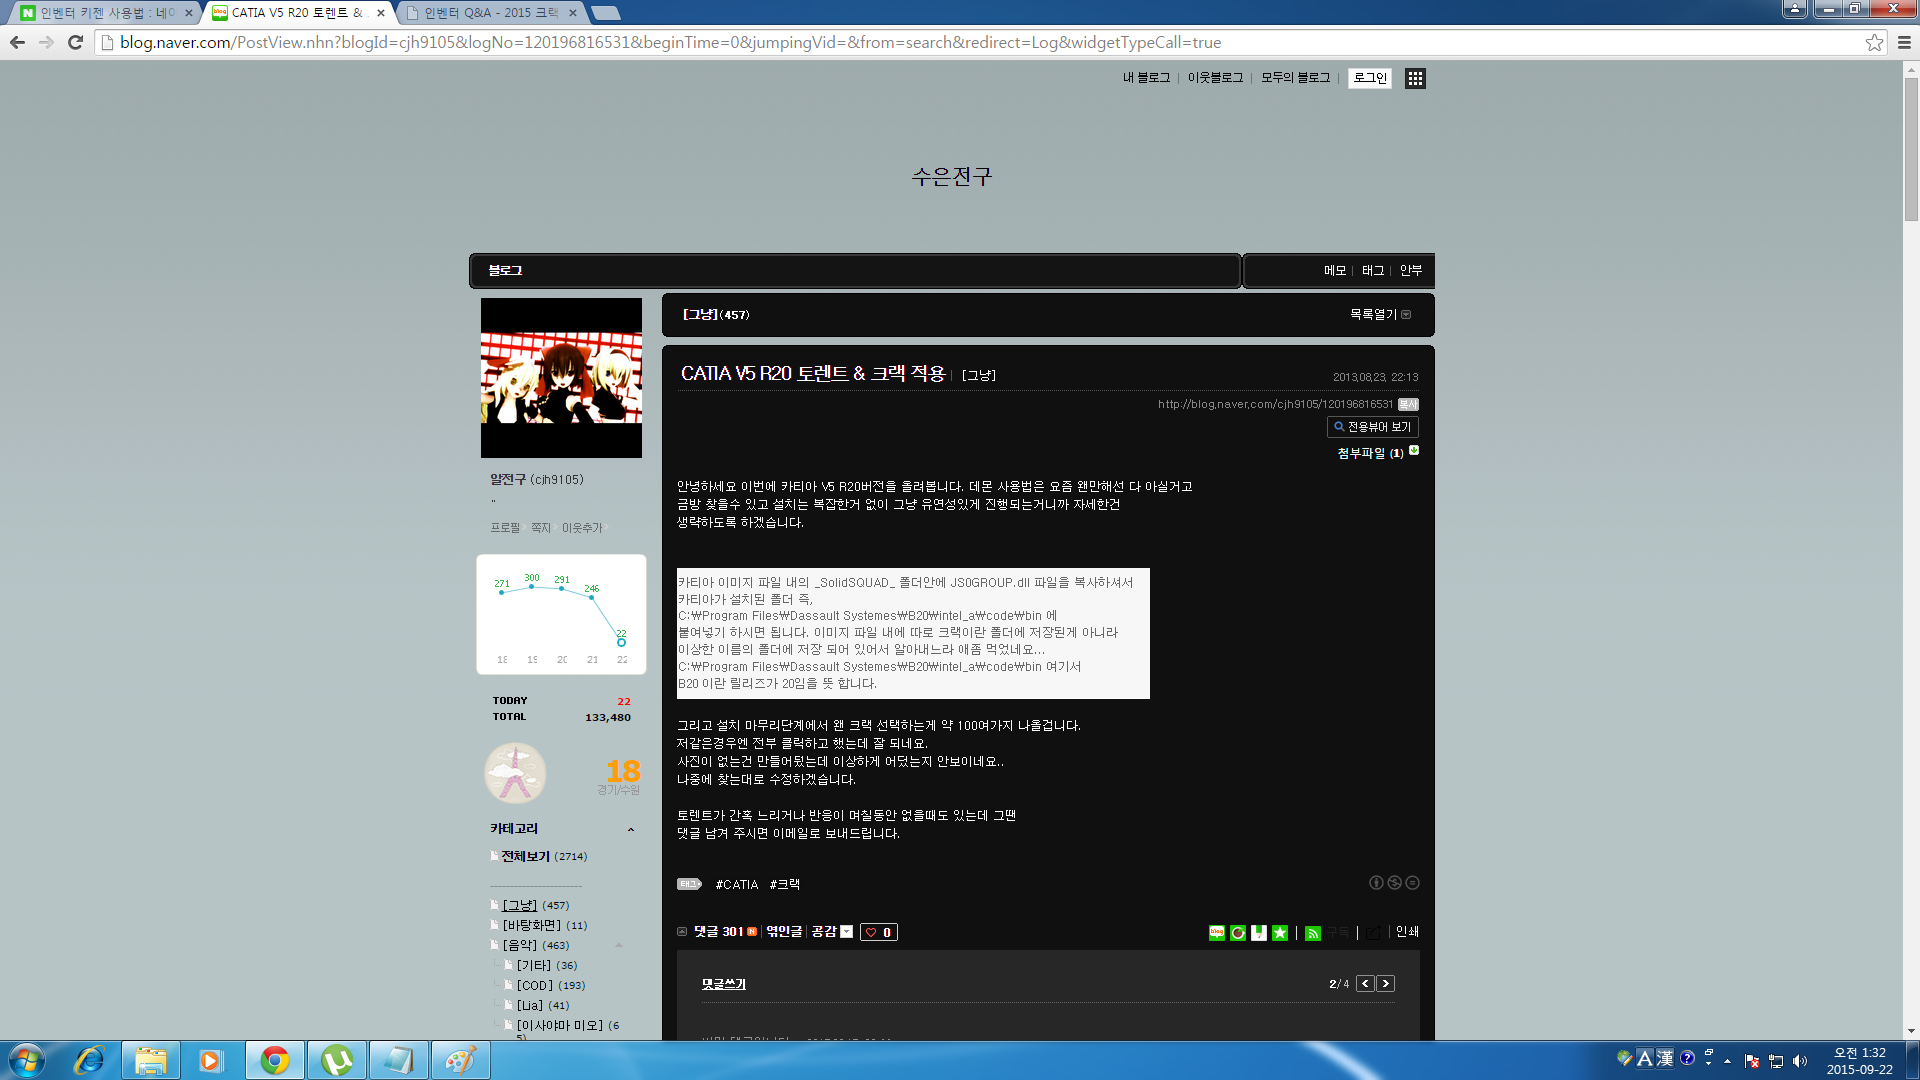Open the 안부 guestbook menu
The width and height of the screenshot is (1920, 1080).
[1411, 271]
